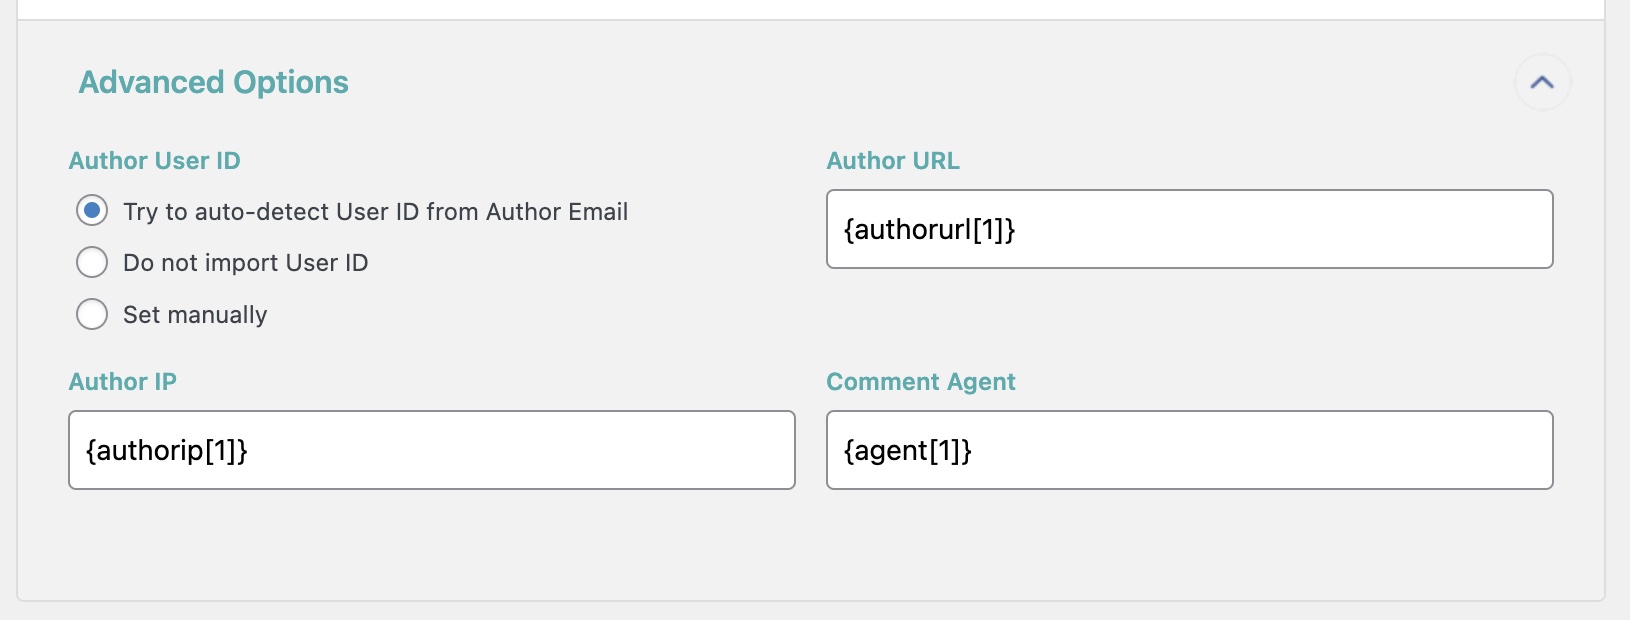
Task: Click the 'Comment Agent' field label
Action: pos(920,382)
